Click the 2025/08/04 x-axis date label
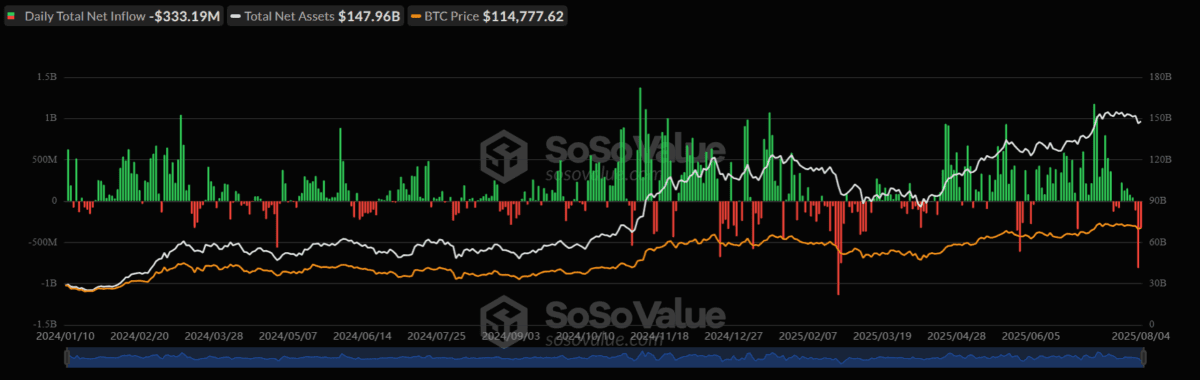 point(1141,337)
